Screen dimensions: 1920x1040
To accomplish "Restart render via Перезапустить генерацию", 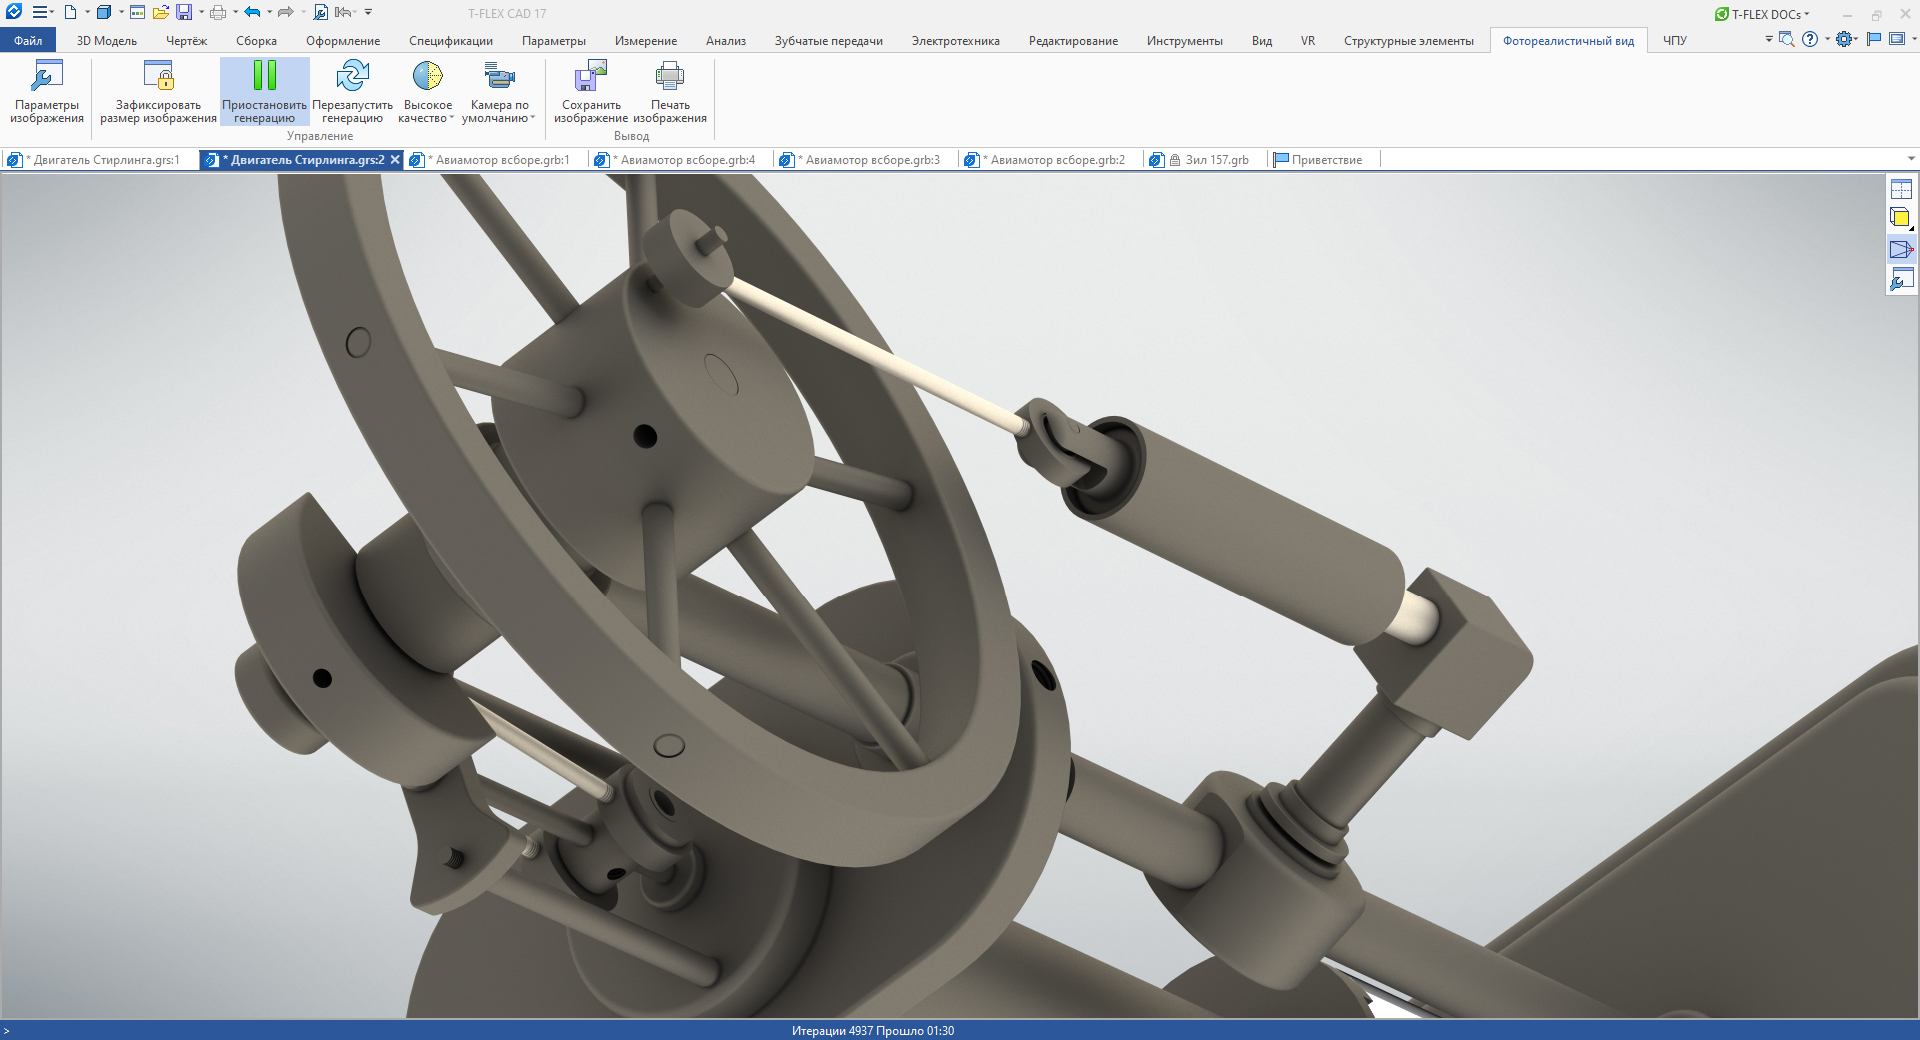I will (352, 92).
